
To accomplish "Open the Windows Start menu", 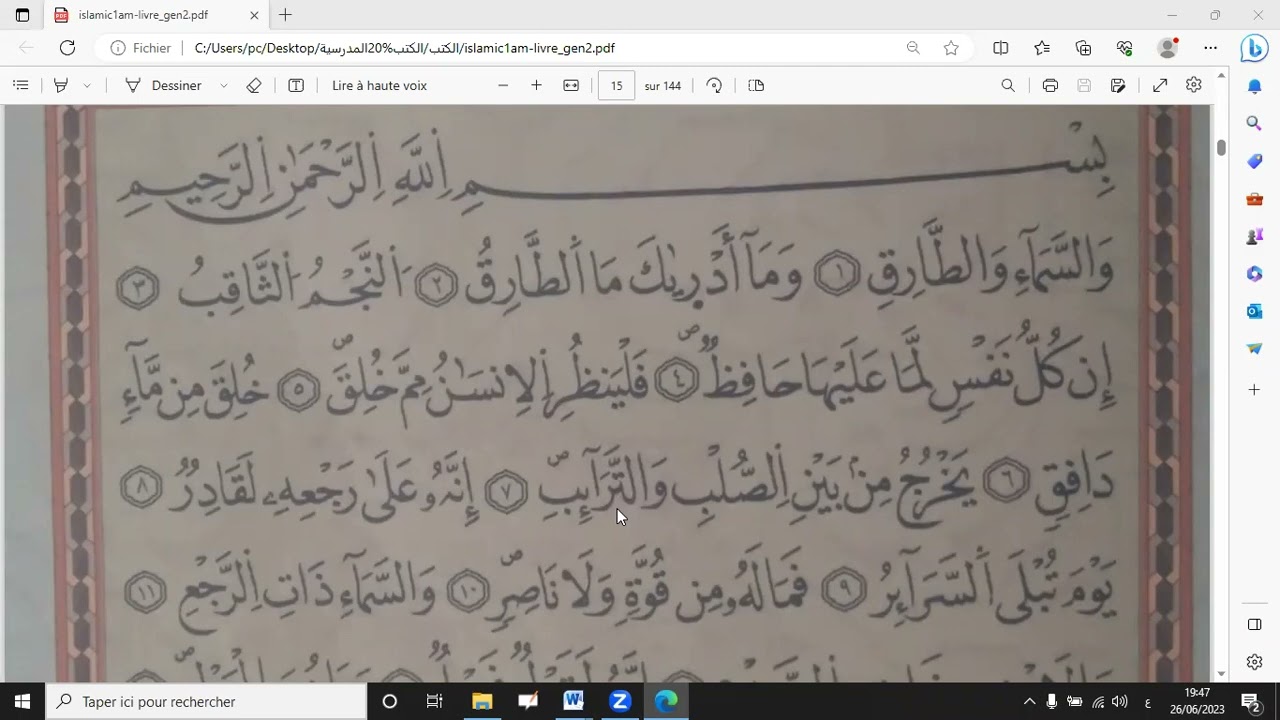I will click(x=23, y=702).
